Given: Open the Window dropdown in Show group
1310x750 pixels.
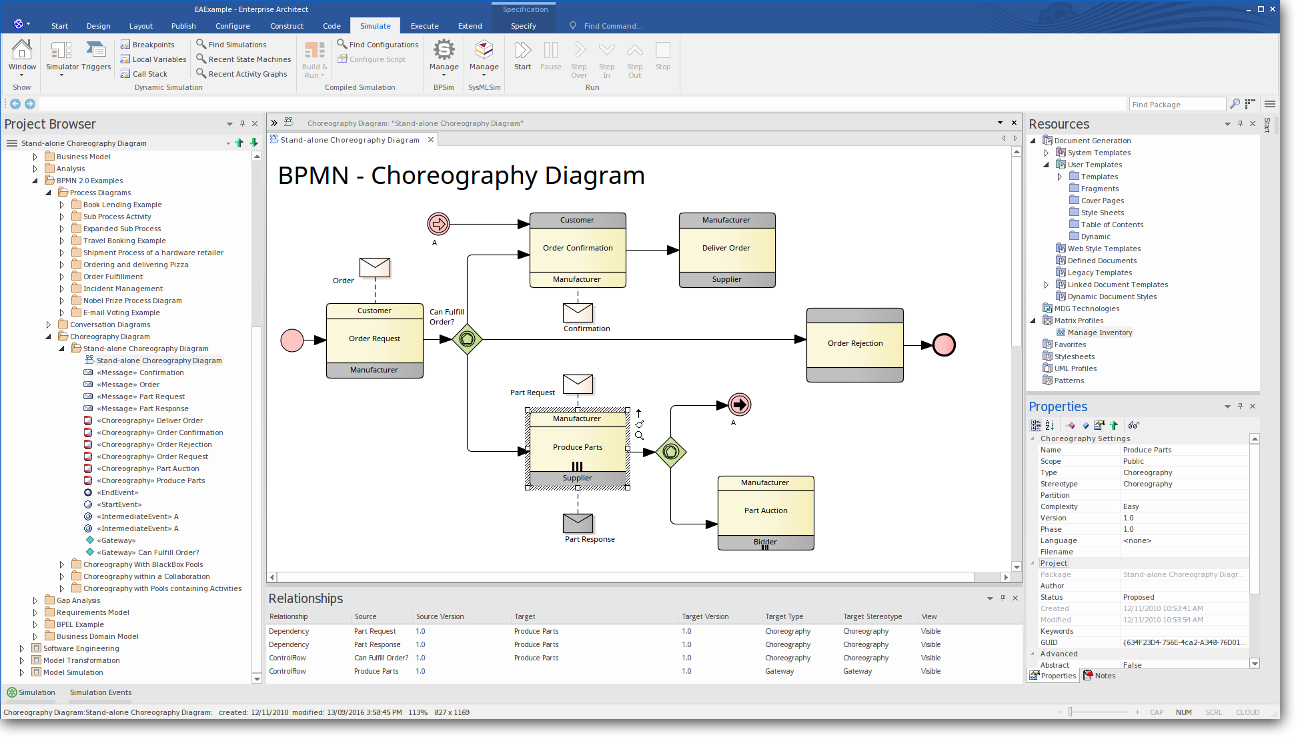Looking at the screenshot, I should (22, 75).
